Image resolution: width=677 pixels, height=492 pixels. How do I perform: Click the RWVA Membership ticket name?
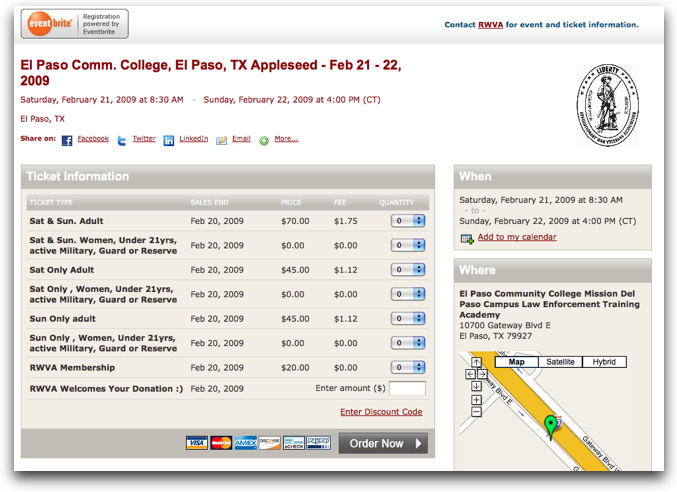[x=72, y=368]
